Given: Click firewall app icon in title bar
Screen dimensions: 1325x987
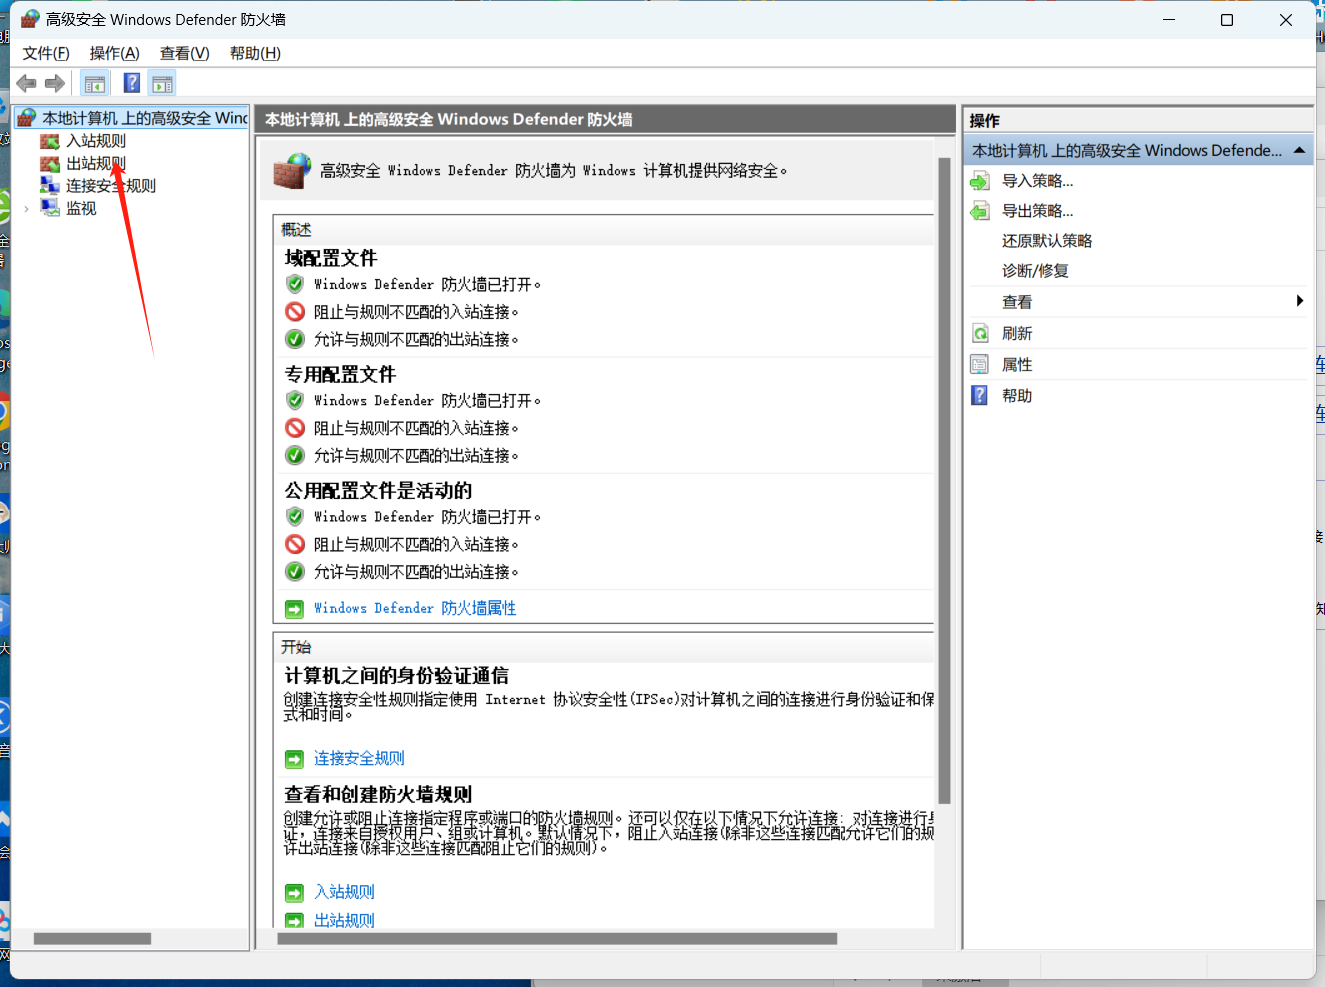Looking at the screenshot, I should pos(30,19).
